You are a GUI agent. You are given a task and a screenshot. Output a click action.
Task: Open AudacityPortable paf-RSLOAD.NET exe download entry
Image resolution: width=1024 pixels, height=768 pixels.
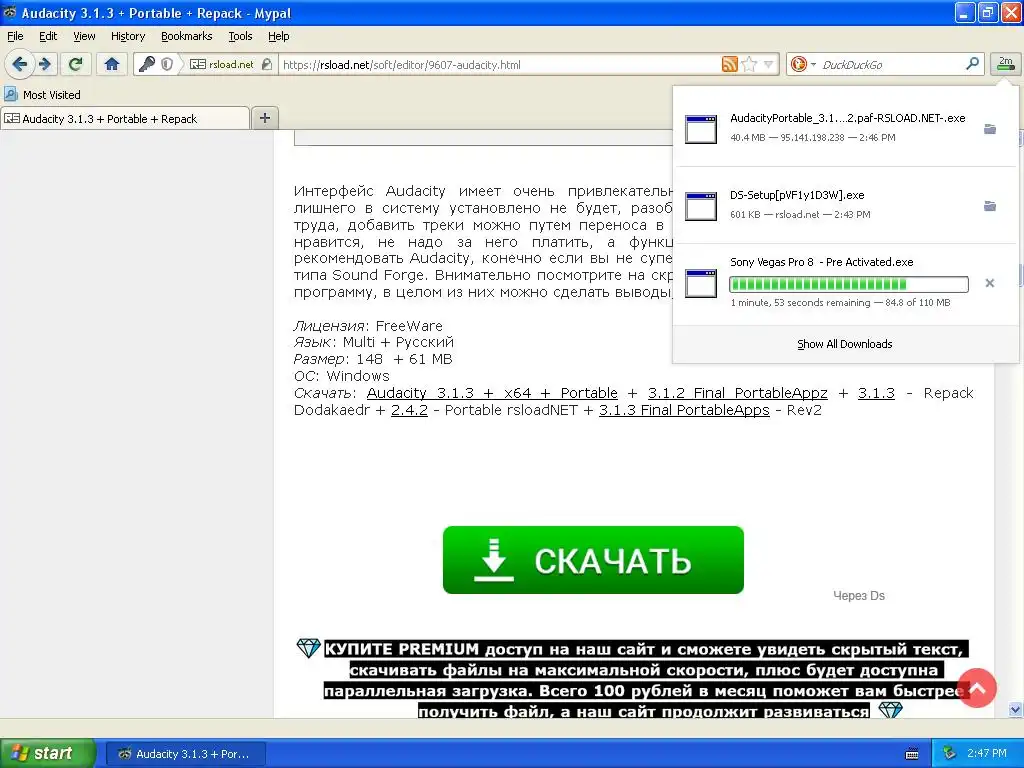coord(846,127)
